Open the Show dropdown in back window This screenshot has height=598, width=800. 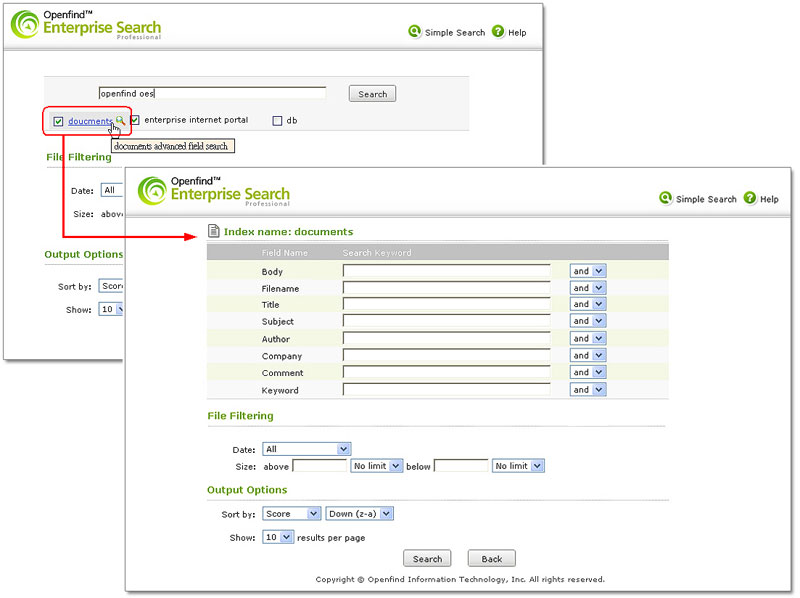tap(111, 309)
